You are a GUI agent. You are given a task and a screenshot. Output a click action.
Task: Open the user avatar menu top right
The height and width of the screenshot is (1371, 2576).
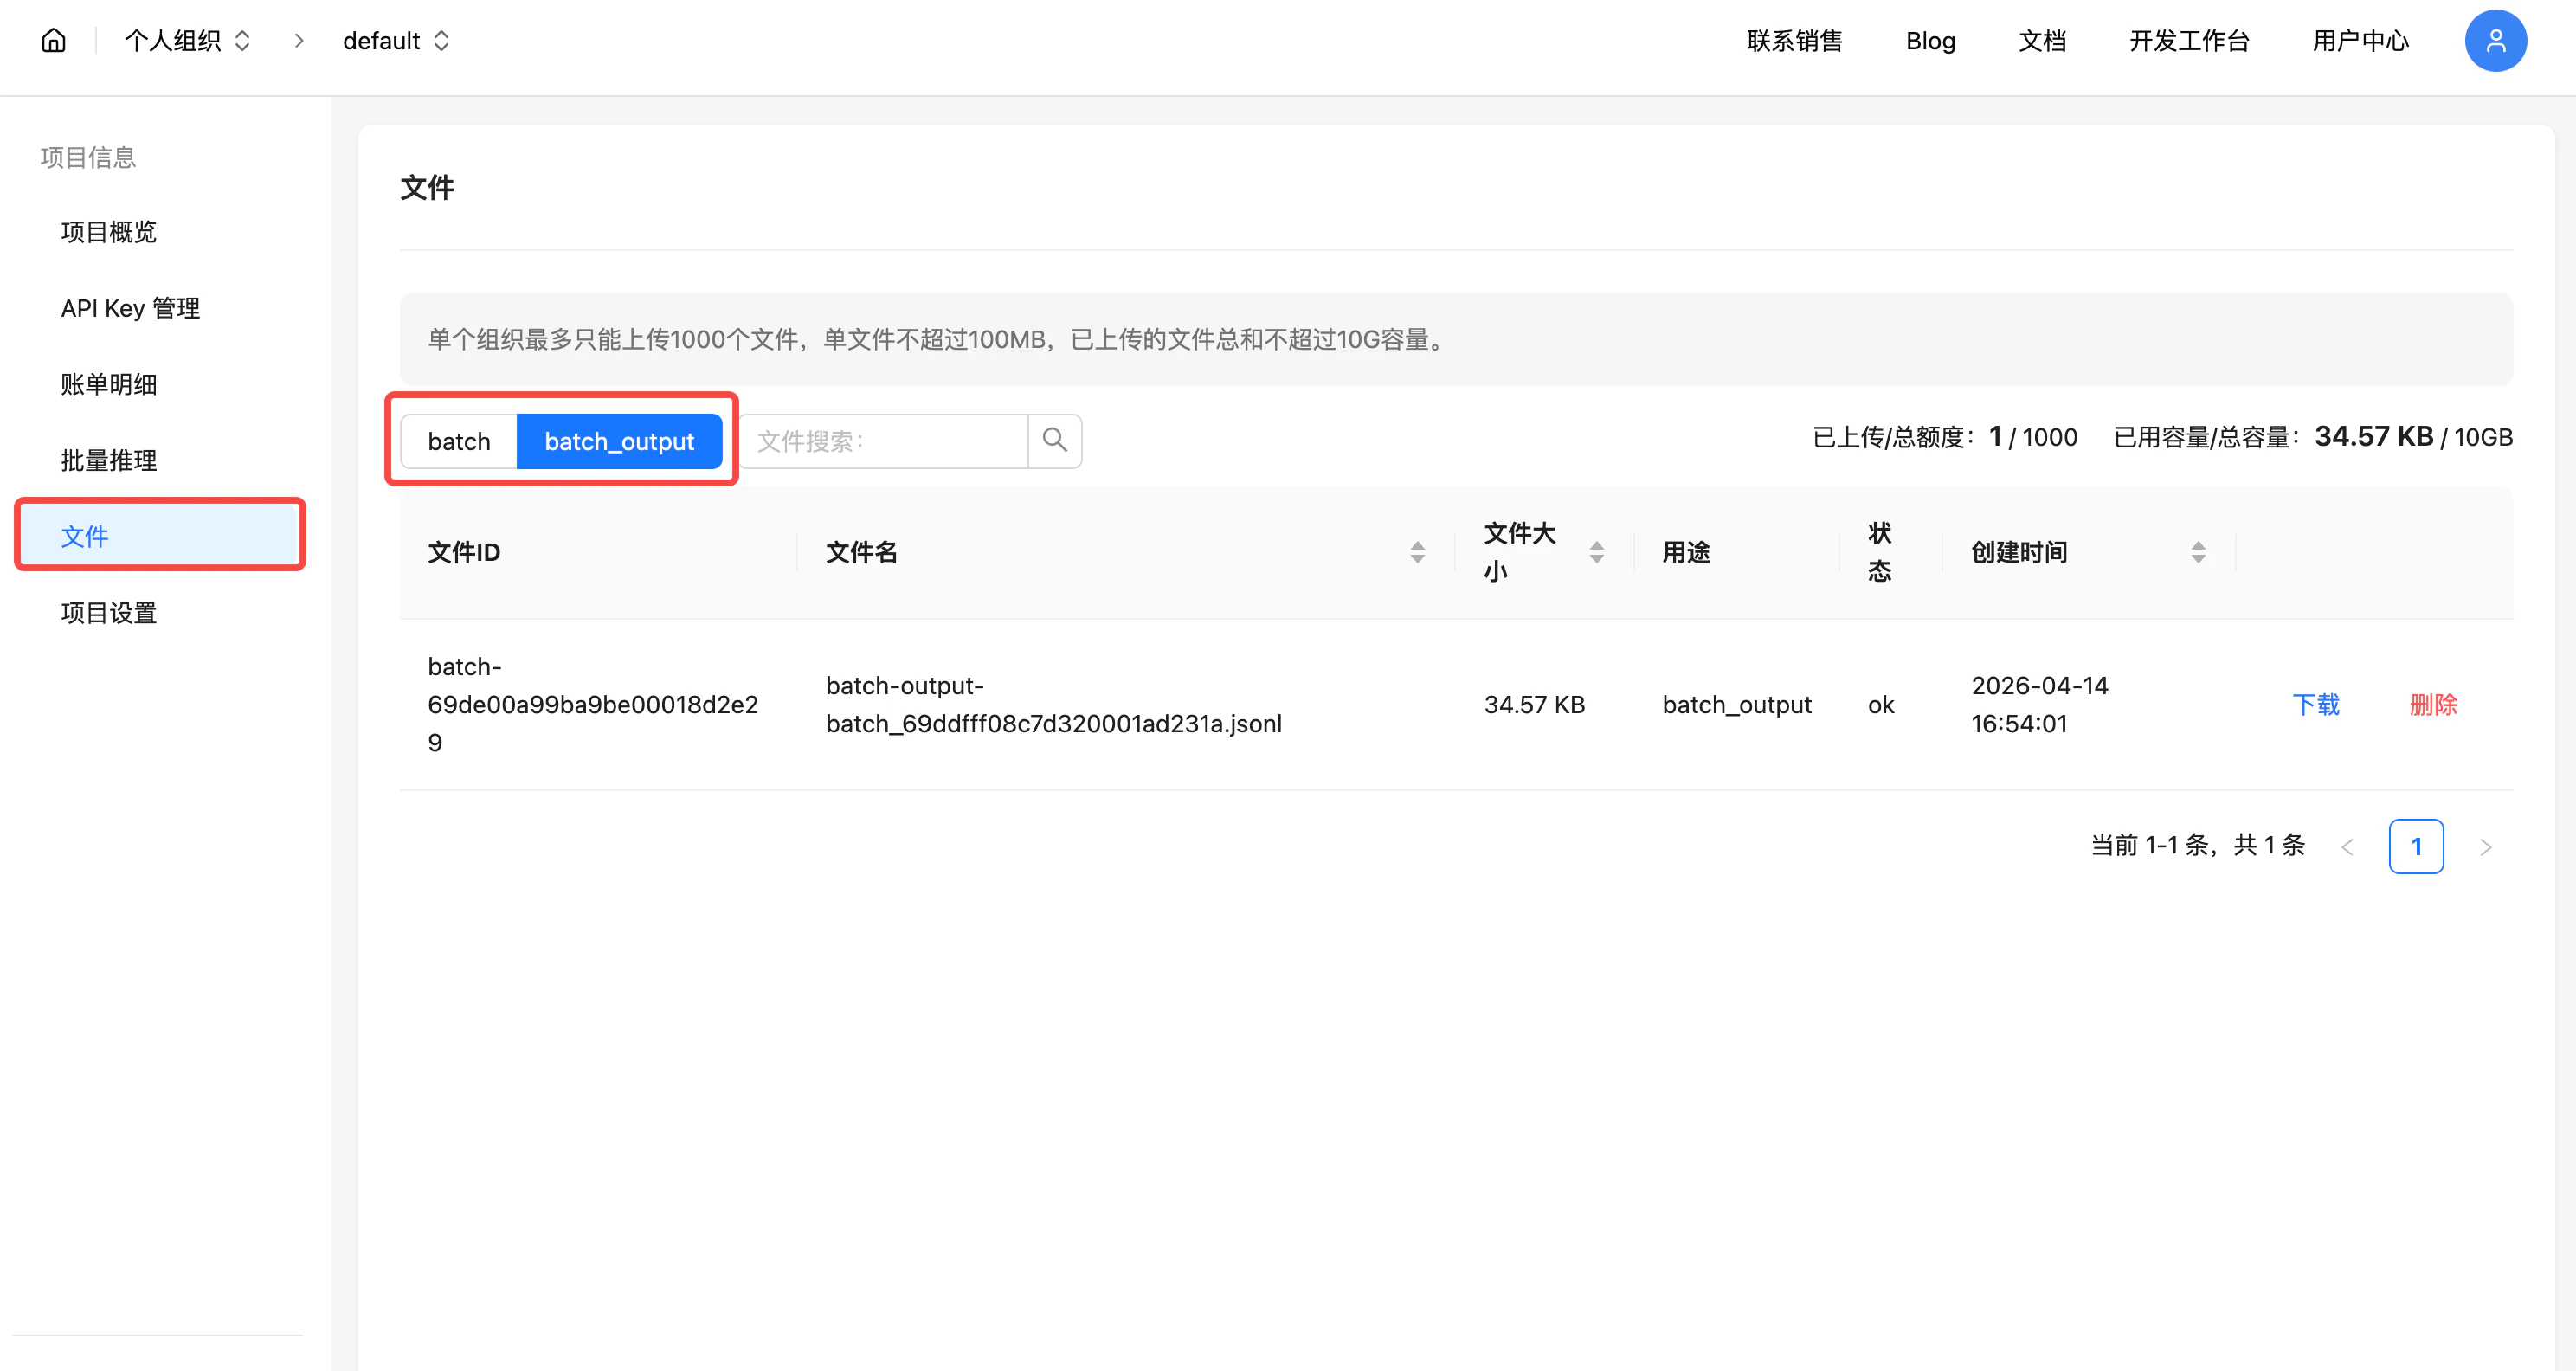(x=2495, y=40)
